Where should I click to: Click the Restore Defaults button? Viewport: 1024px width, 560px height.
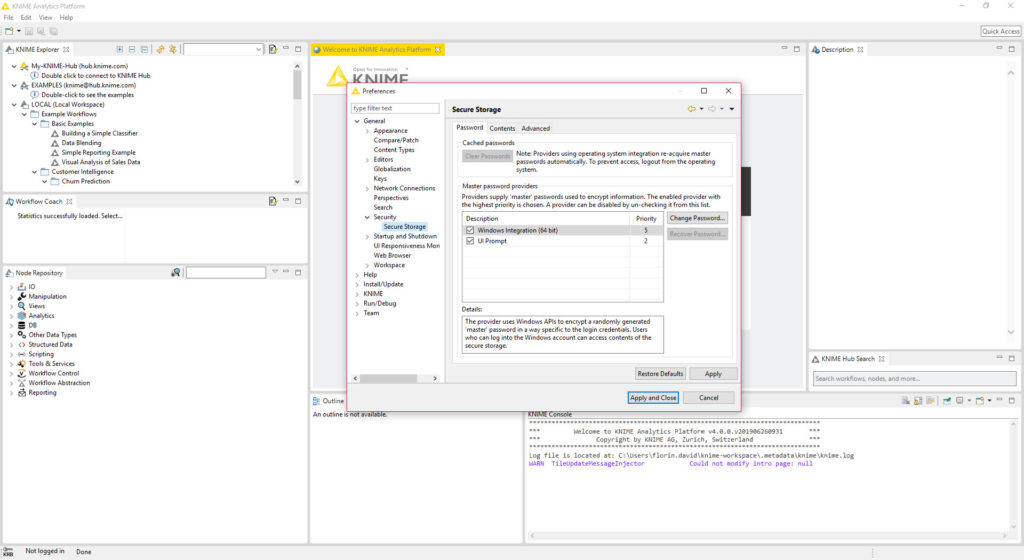[660, 373]
